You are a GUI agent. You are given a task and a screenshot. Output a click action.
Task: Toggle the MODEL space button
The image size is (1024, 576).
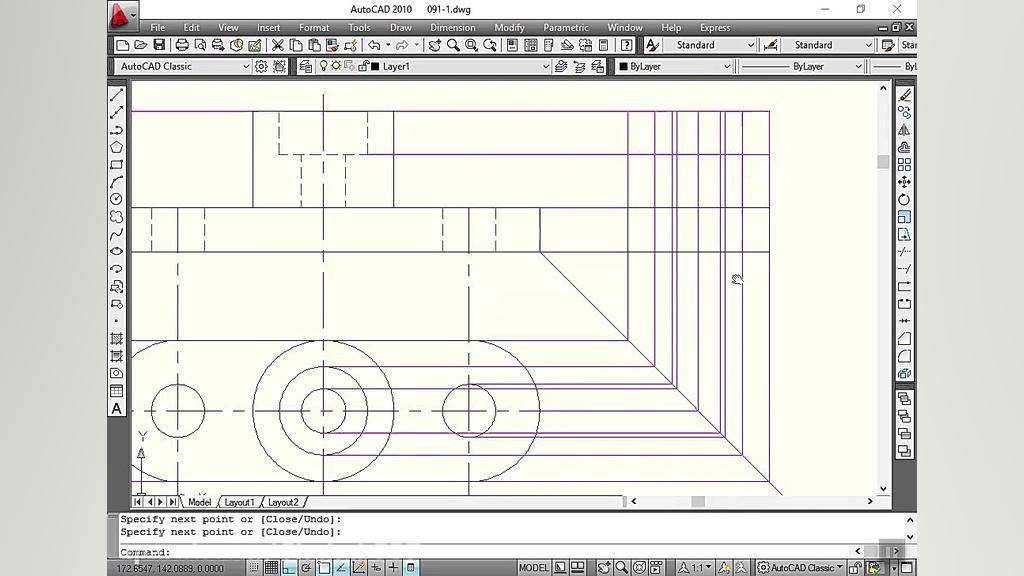[x=533, y=568]
